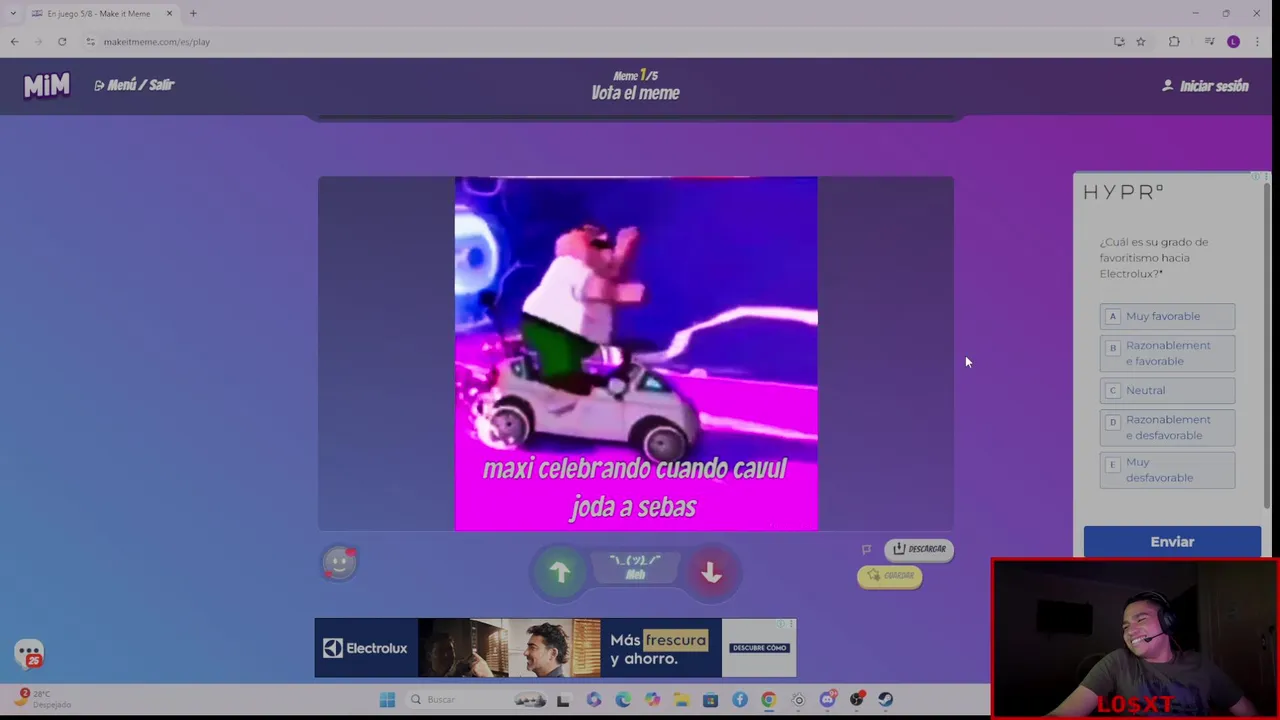Image resolution: width=1280 pixels, height=720 pixels.
Task: Open Microsoft Edge from the taskbar
Action: click(623, 700)
